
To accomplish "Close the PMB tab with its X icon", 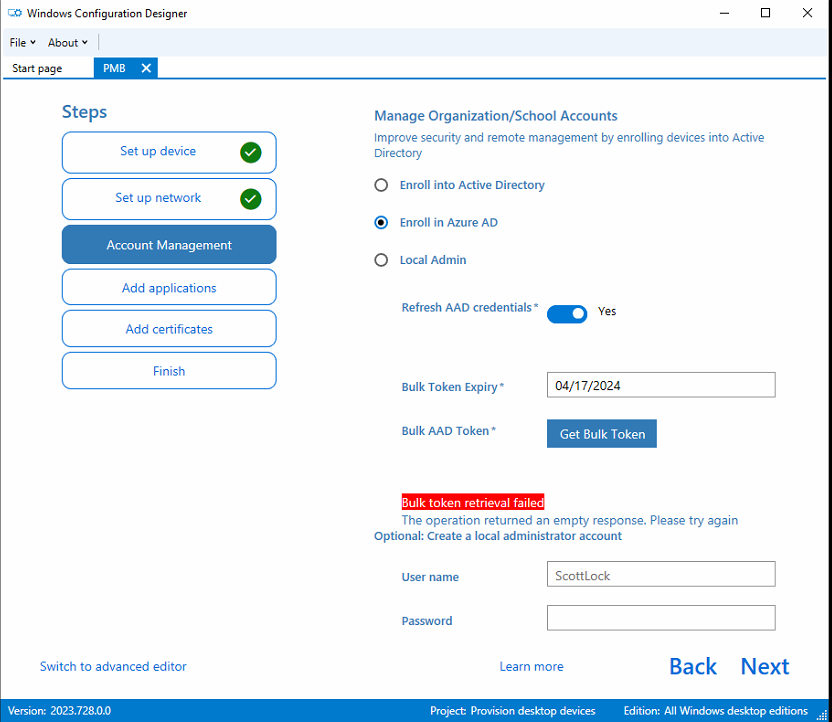I will click(146, 68).
